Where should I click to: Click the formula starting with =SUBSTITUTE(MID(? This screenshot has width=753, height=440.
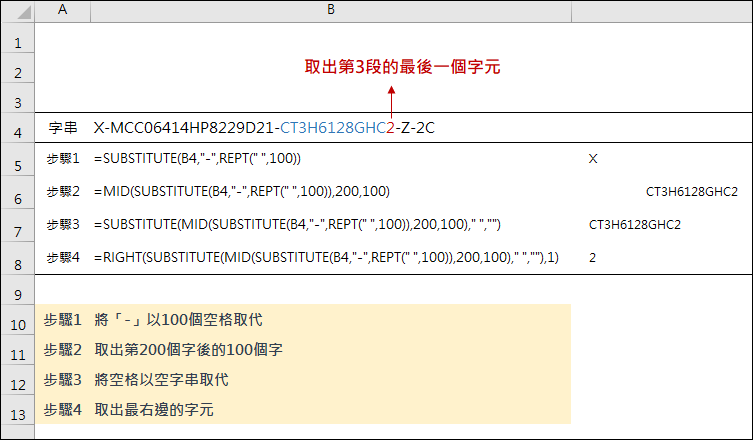[x=297, y=224]
